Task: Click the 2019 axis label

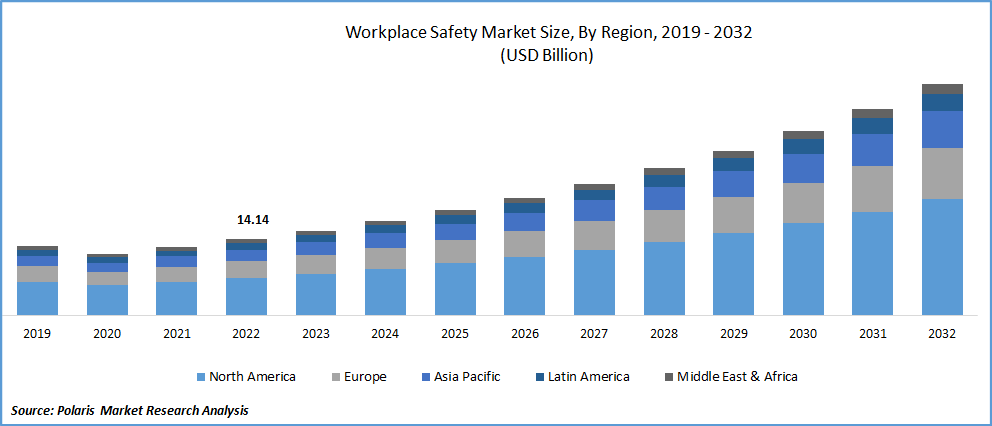Action: (37, 334)
